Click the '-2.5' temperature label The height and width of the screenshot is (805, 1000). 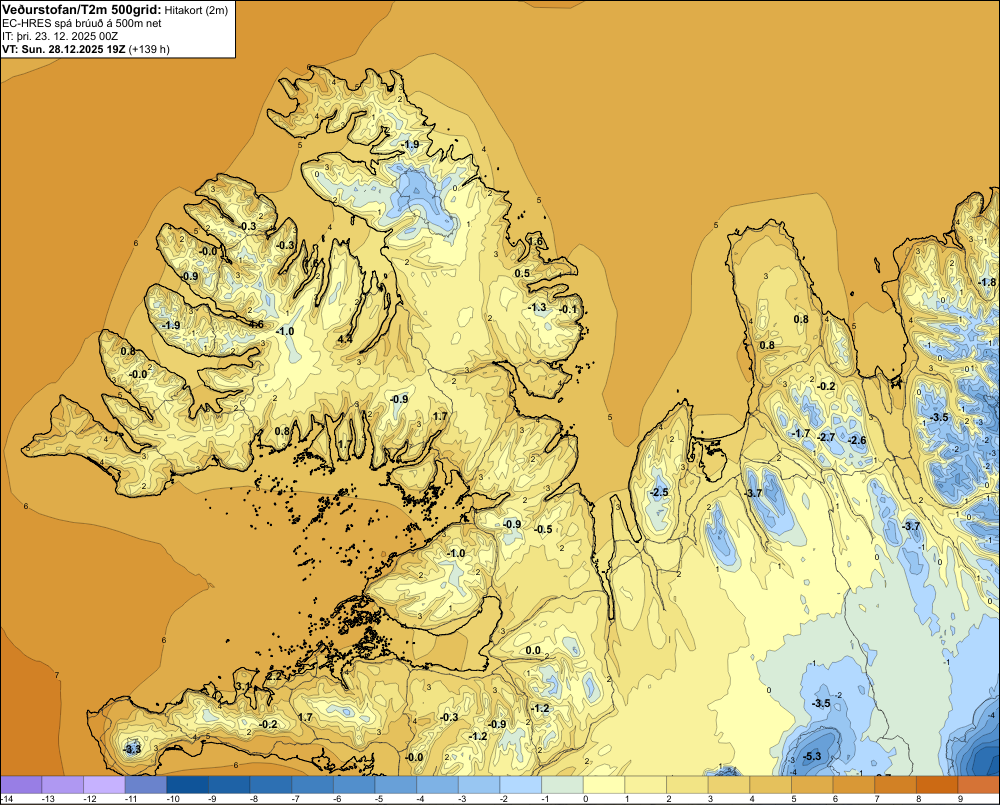[659, 492]
